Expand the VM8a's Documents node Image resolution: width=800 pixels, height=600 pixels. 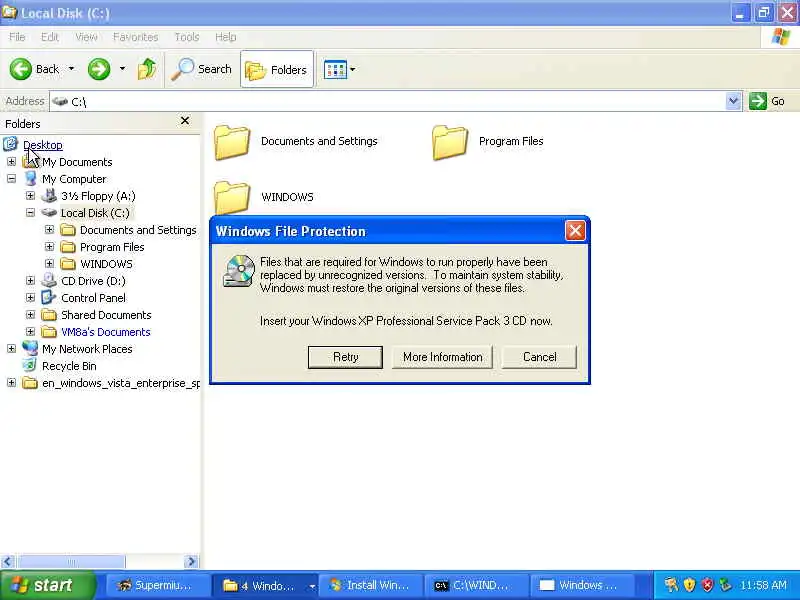click(x=30, y=332)
